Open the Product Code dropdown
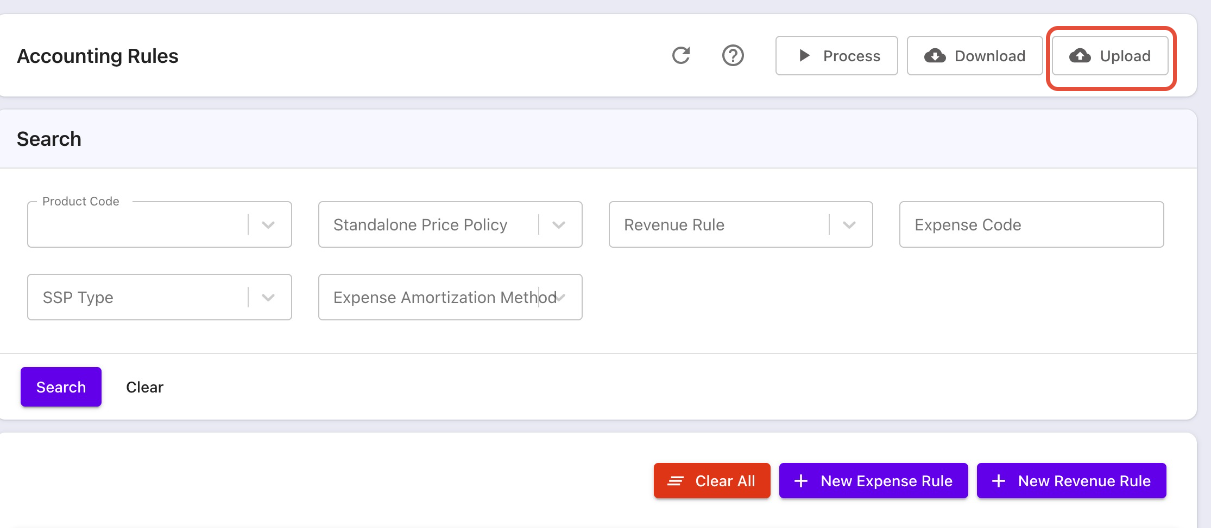The height and width of the screenshot is (528, 1211). click(268, 225)
